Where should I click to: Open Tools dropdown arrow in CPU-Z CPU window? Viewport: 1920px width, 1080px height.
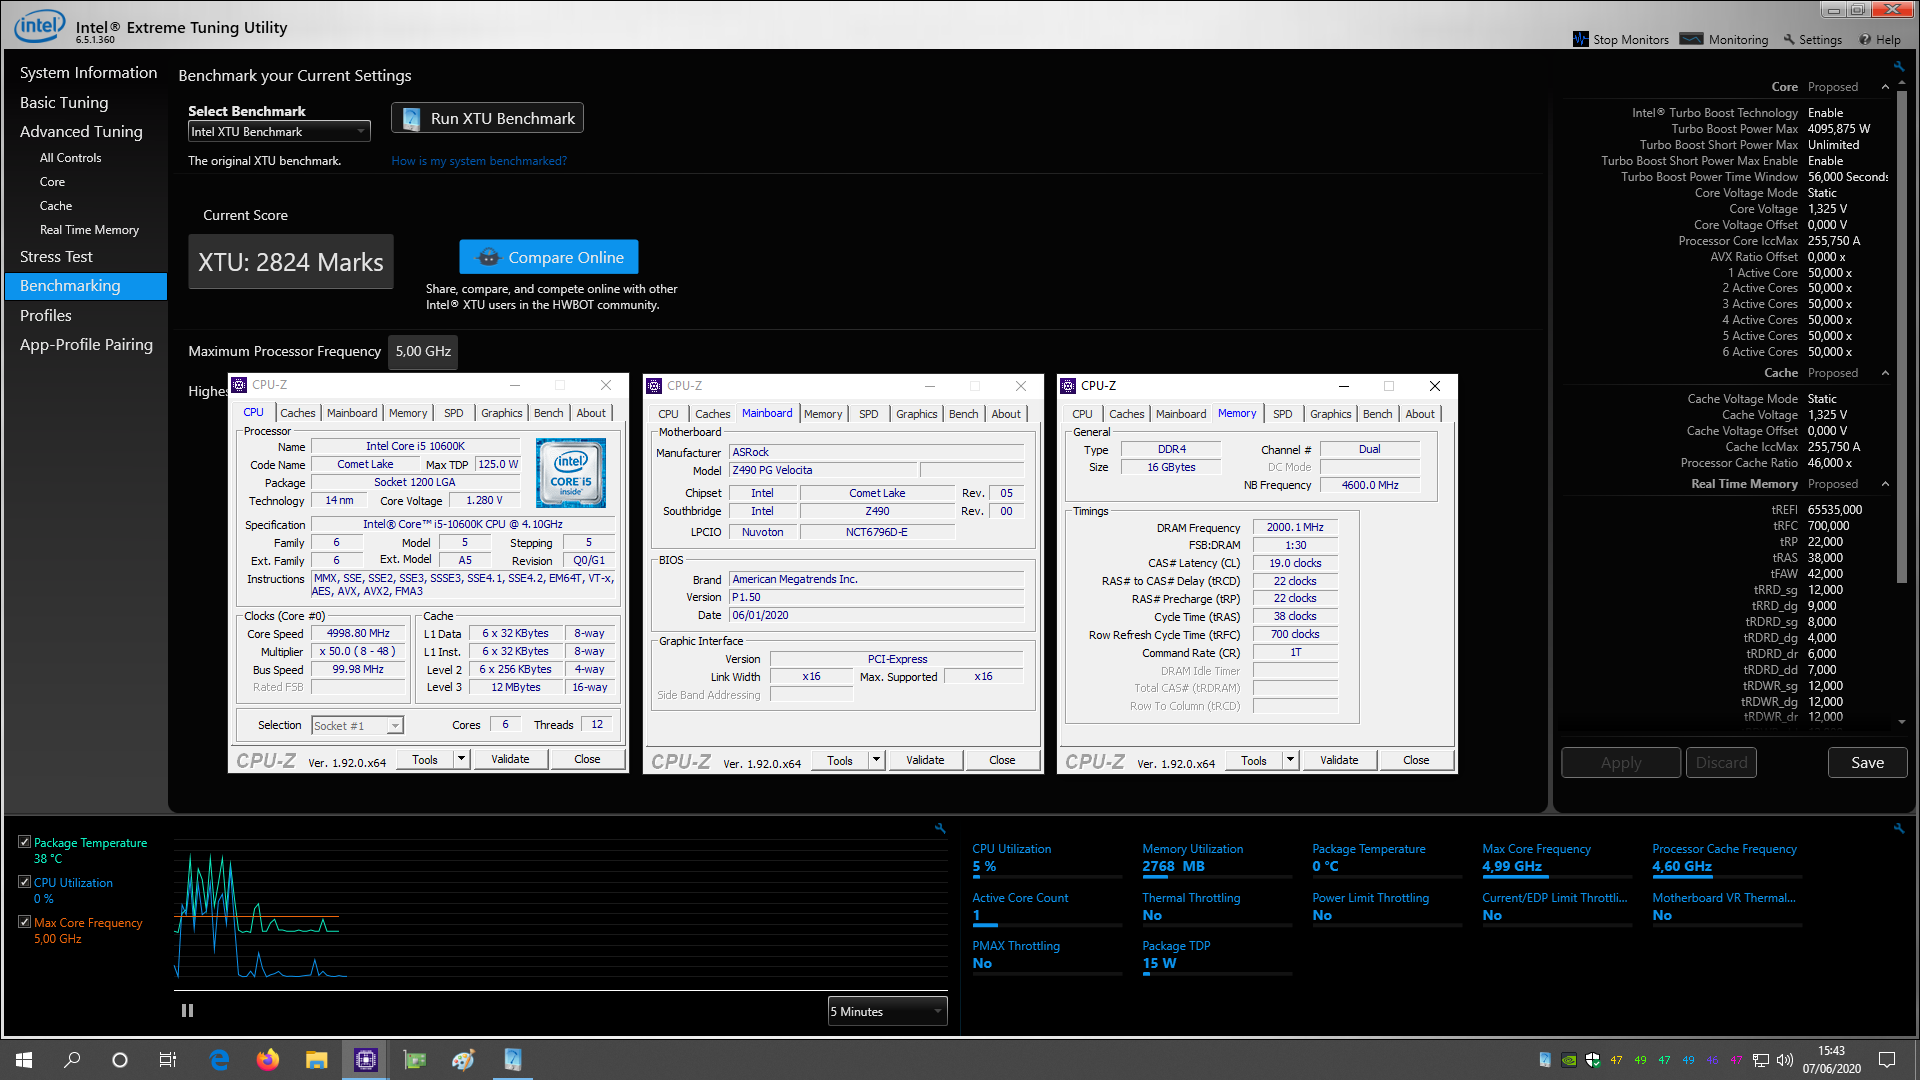tap(461, 760)
